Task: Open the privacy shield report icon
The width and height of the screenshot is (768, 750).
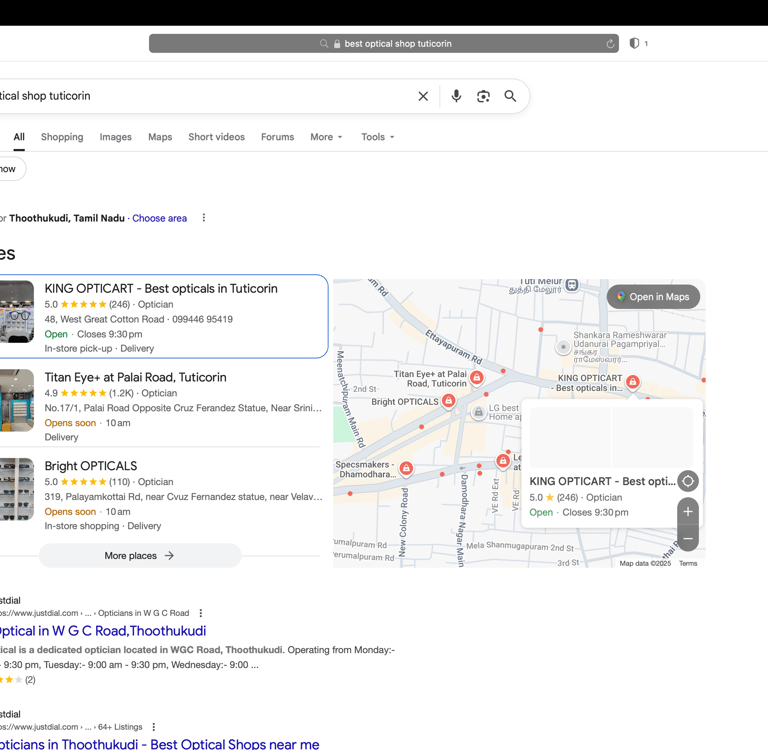Action: coord(634,43)
